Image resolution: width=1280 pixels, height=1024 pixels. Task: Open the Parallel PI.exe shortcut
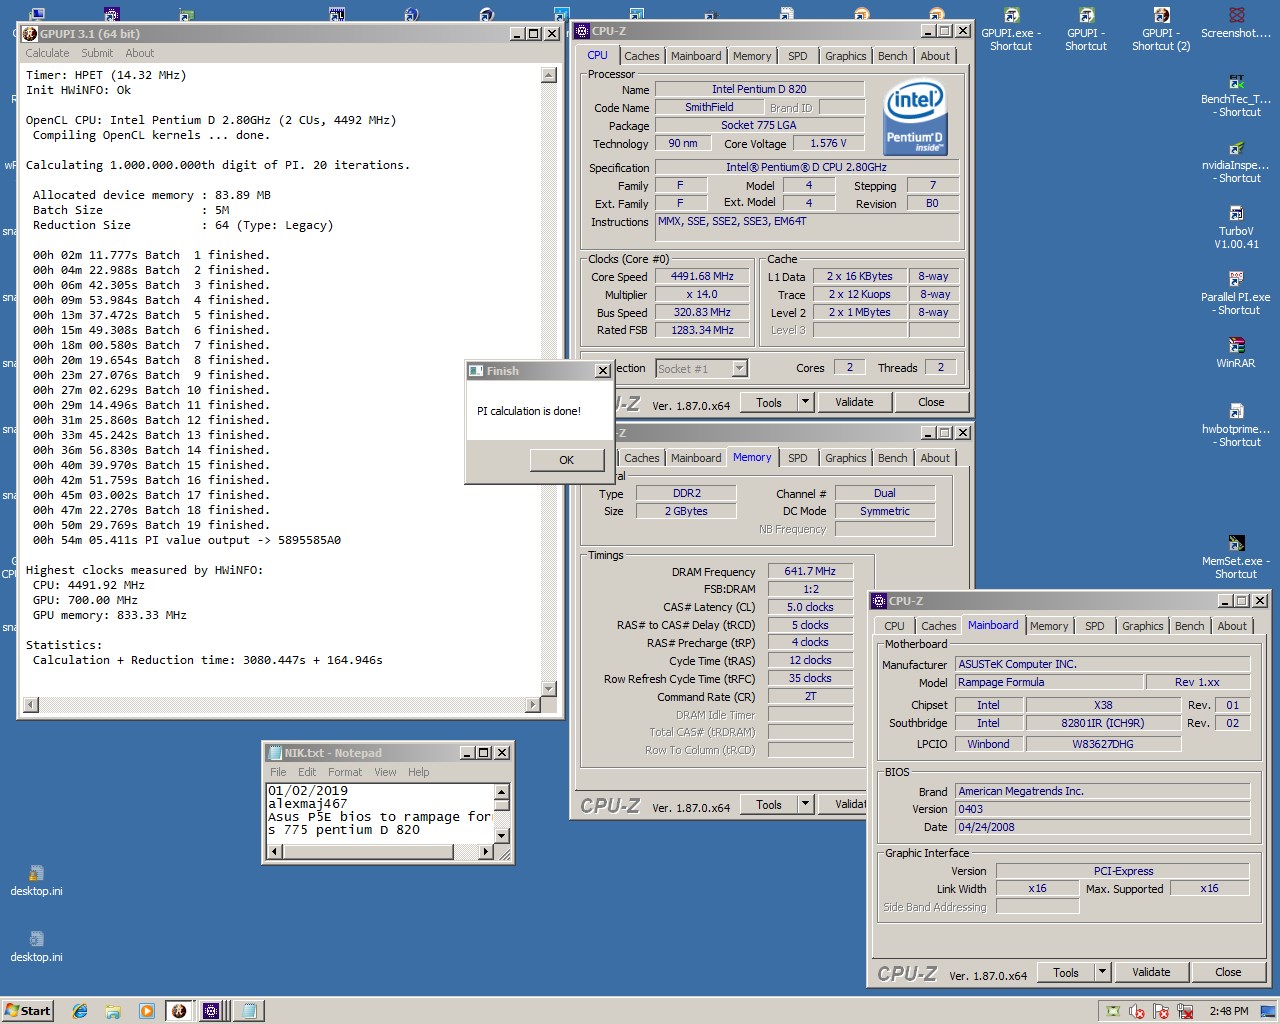(x=1236, y=293)
